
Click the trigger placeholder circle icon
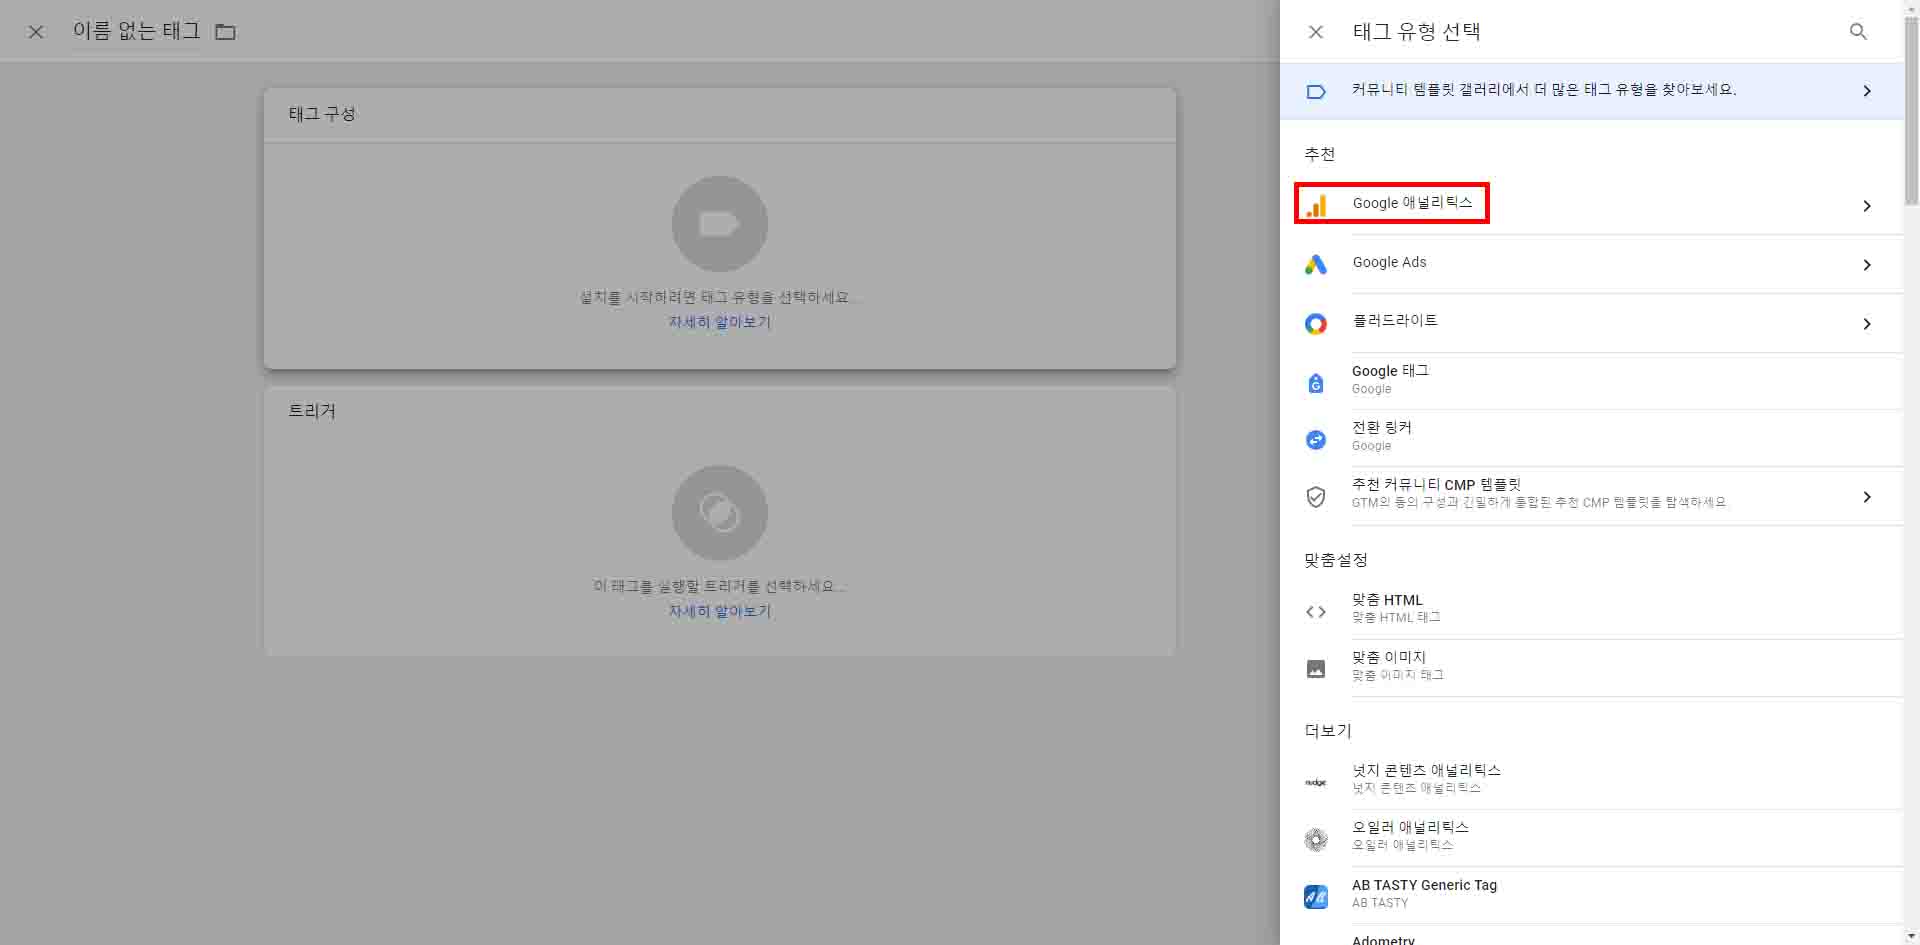coord(720,513)
